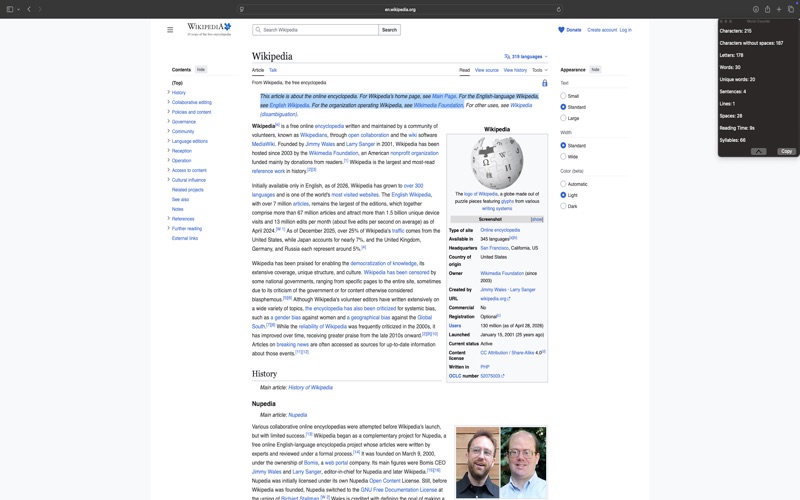The image size is (800, 500).
Task: Switch to the Article tab
Action: 258,70
